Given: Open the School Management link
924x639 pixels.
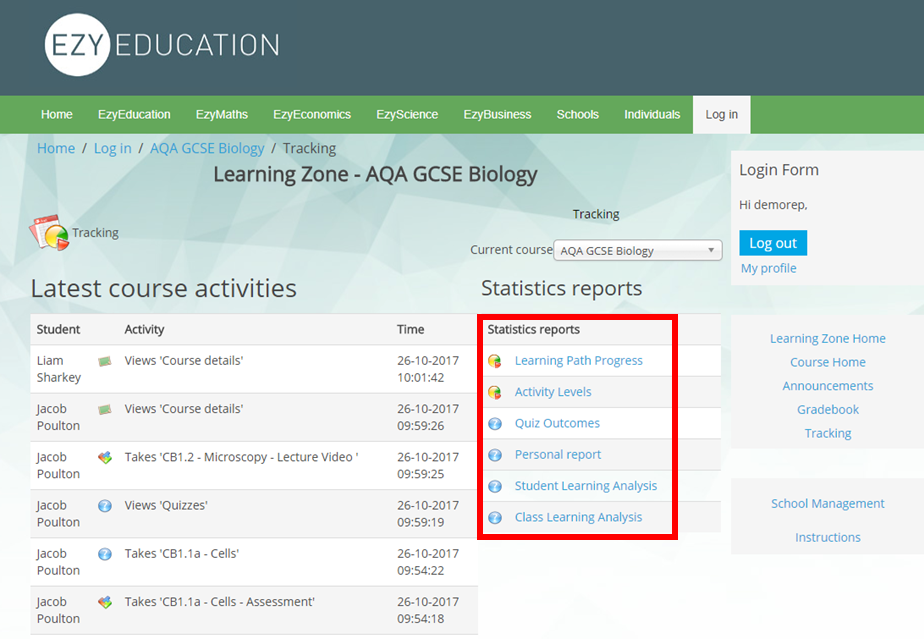Looking at the screenshot, I should click(x=827, y=503).
